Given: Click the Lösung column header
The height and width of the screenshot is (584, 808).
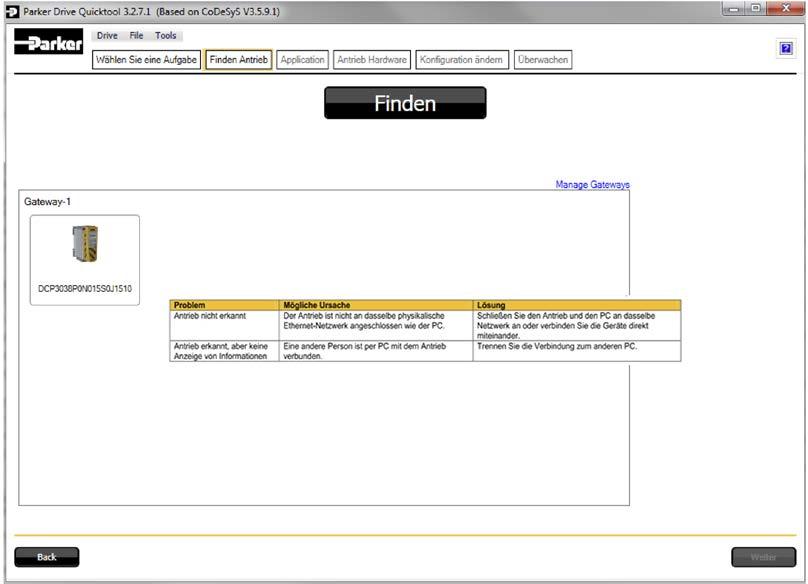Looking at the screenshot, I should pyautogui.click(x=577, y=305).
